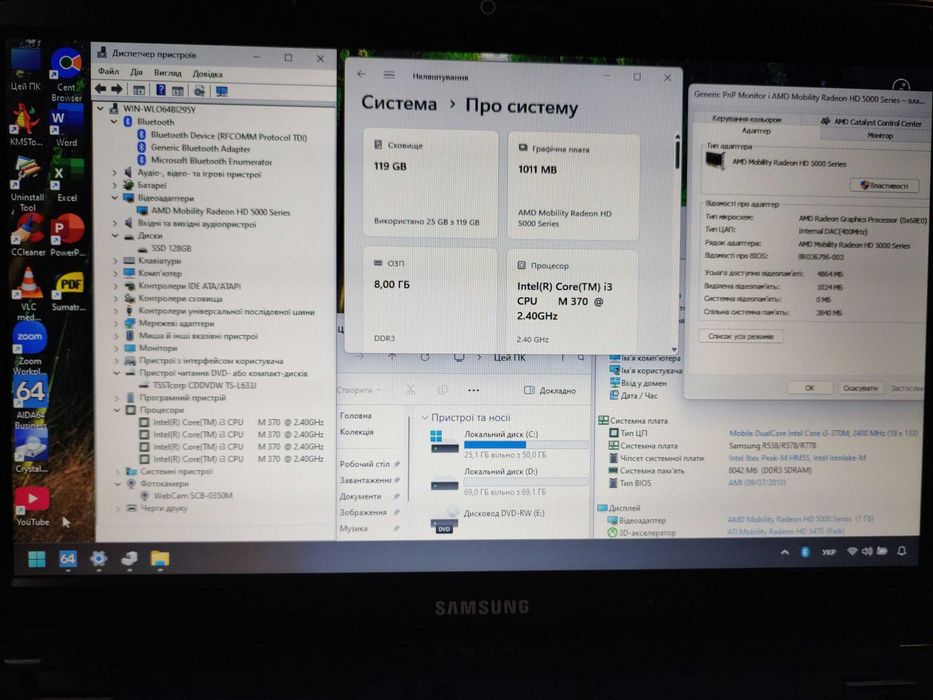Select WebCam SCB-0350M device
933x700 pixels.
(x=186, y=495)
